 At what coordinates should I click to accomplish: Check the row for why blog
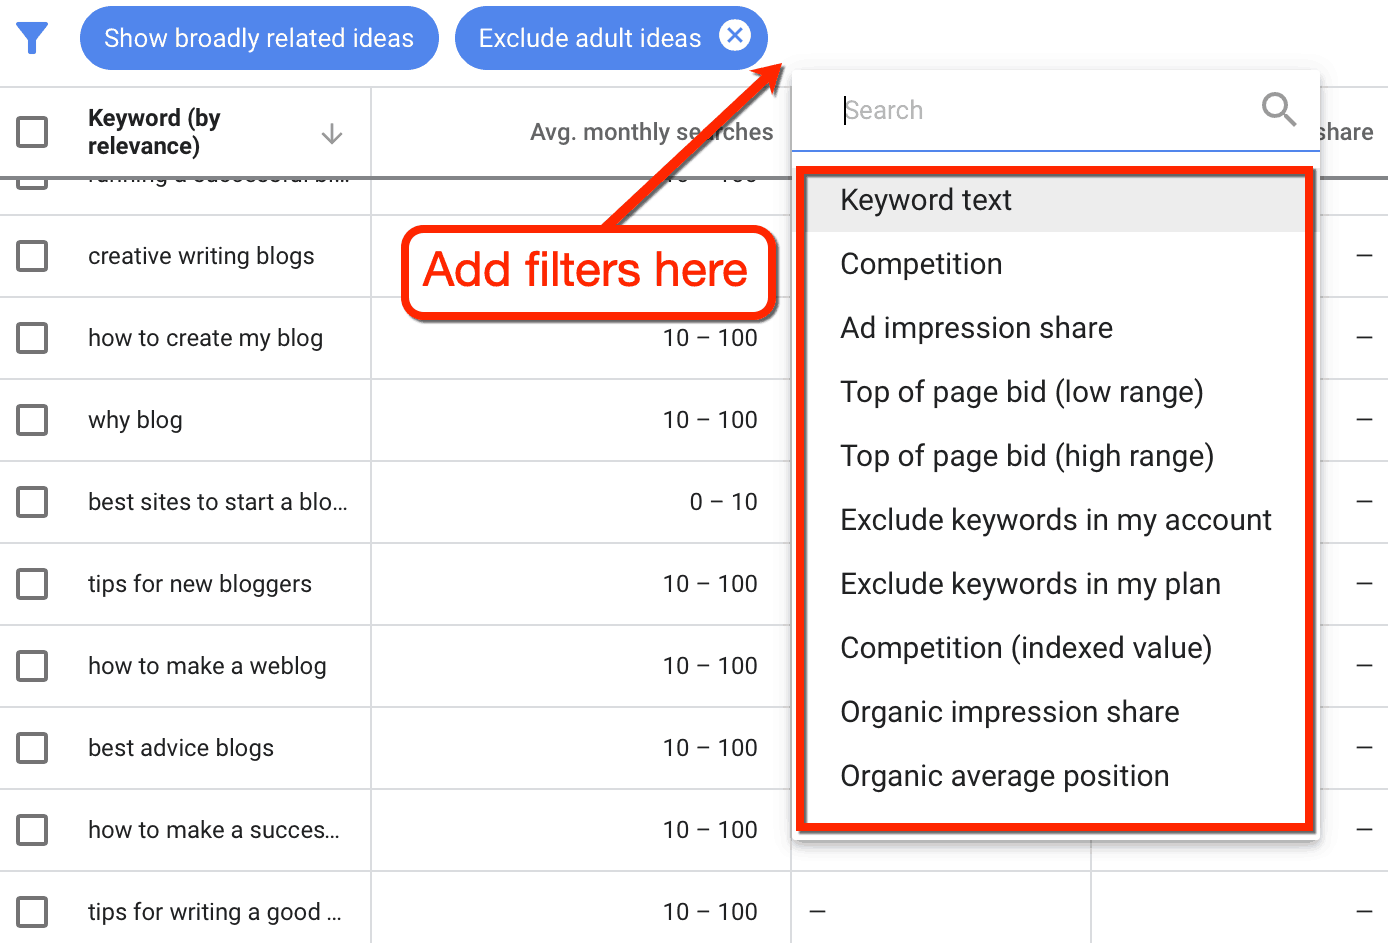33,420
